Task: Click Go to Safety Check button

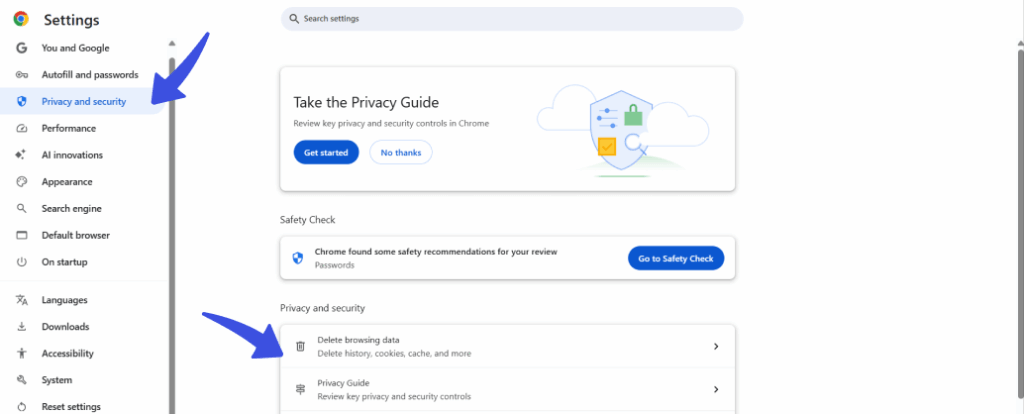Action: (676, 259)
